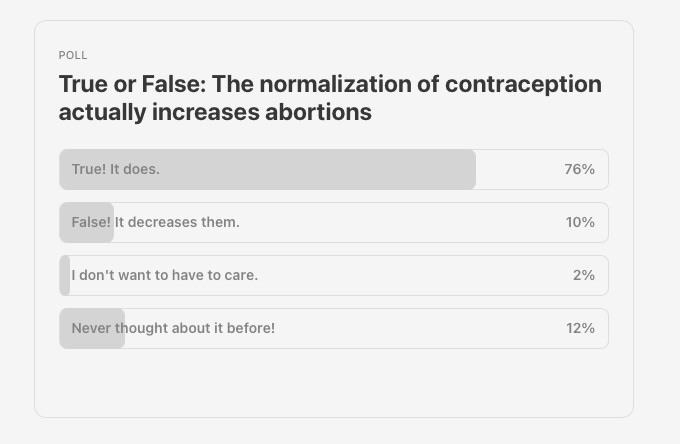Select "False! It decreases them." option
The image size is (680, 444).
334,222
